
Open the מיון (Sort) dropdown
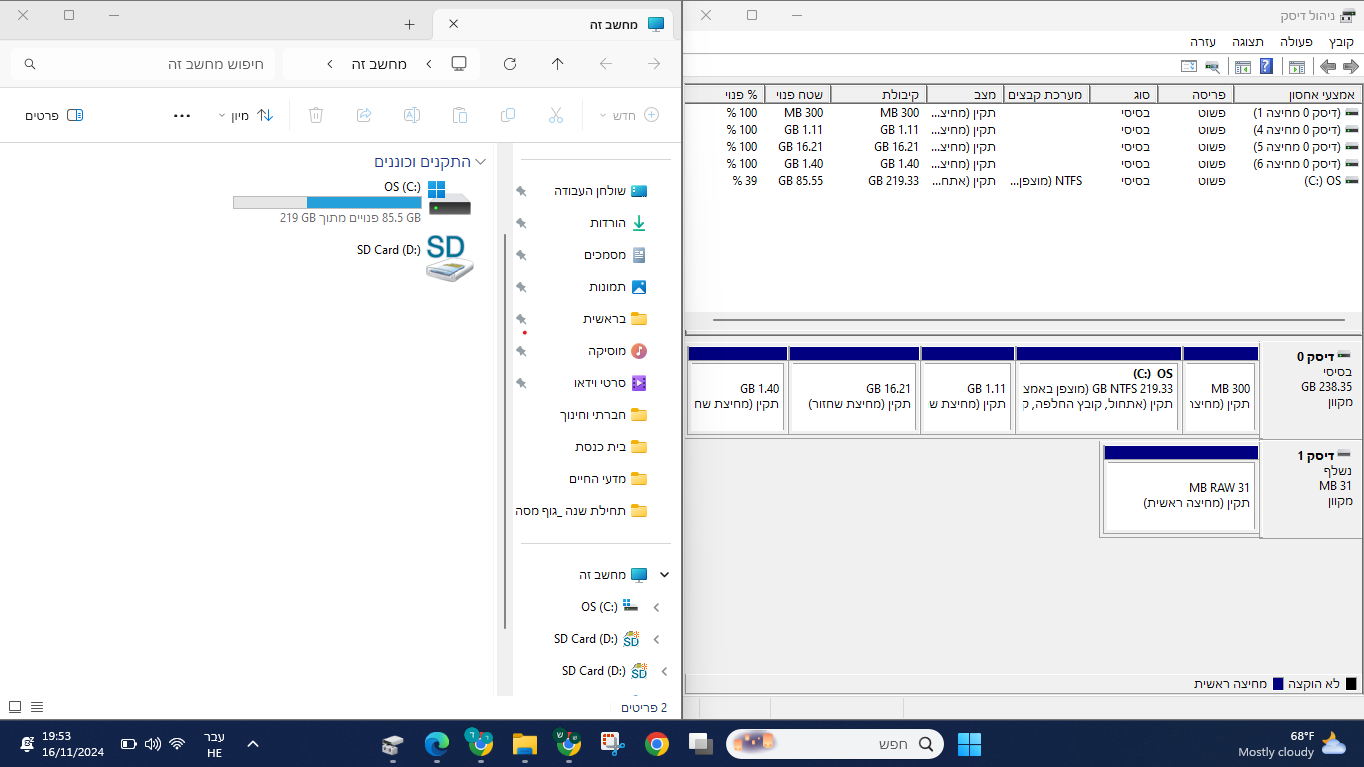click(247, 115)
